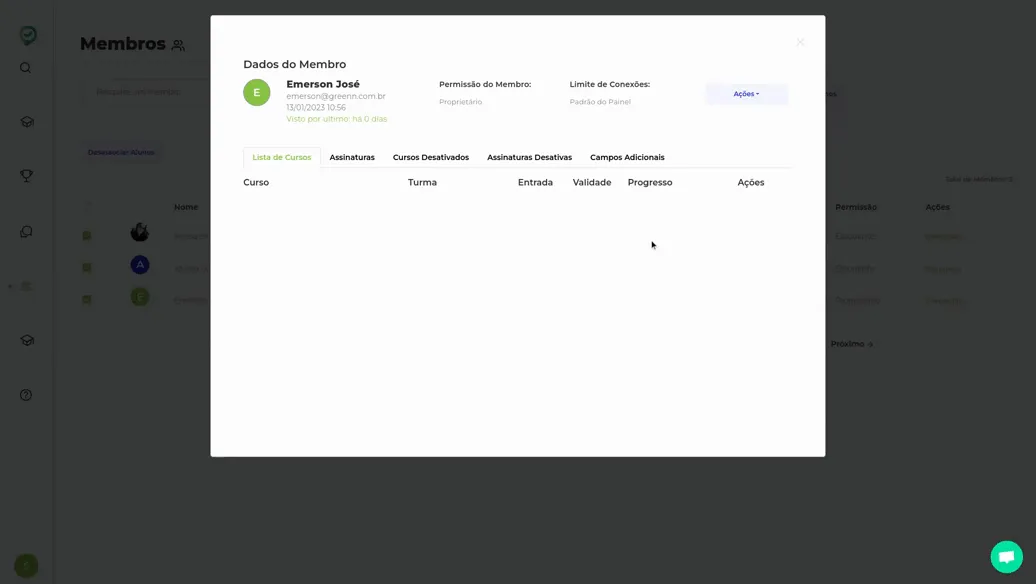Click the graduation cap icon above help
1036x584 pixels.
[27, 340]
